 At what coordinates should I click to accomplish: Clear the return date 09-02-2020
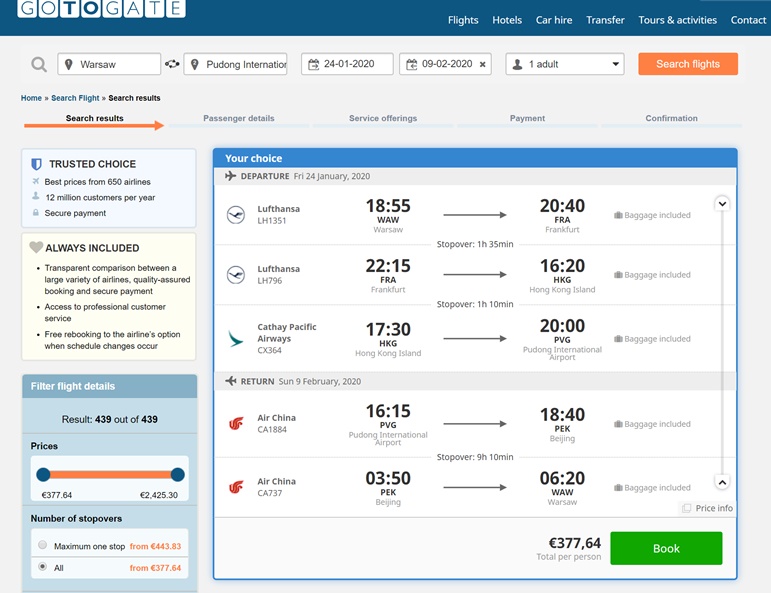point(482,64)
